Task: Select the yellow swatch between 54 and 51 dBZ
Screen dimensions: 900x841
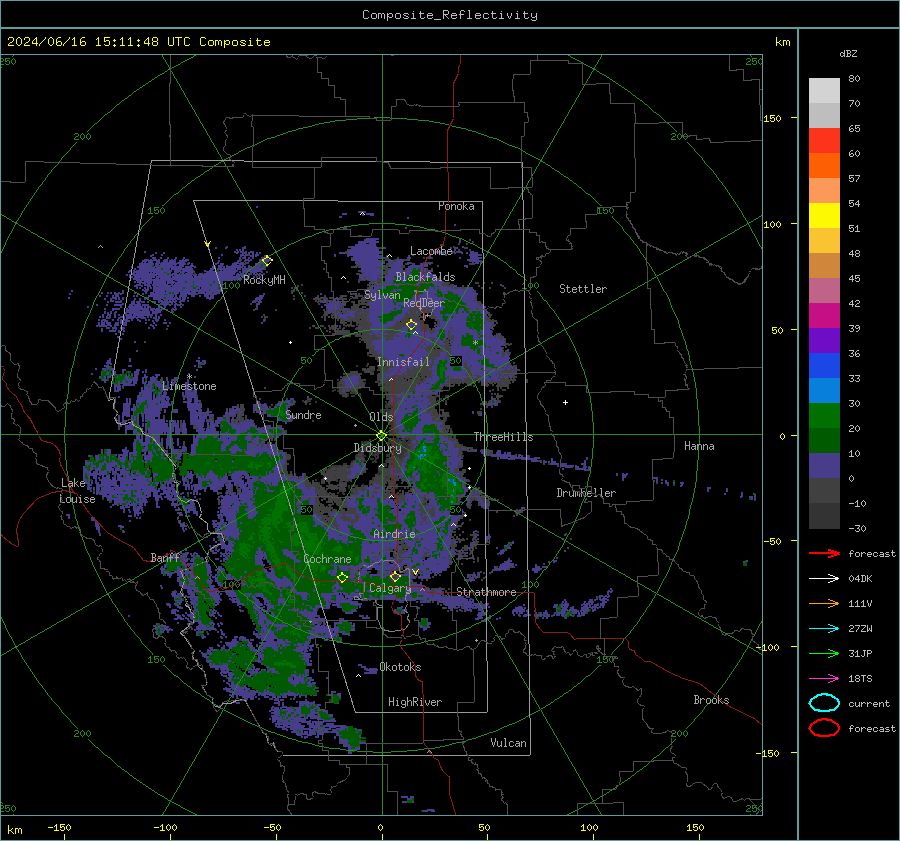Action: pos(824,215)
